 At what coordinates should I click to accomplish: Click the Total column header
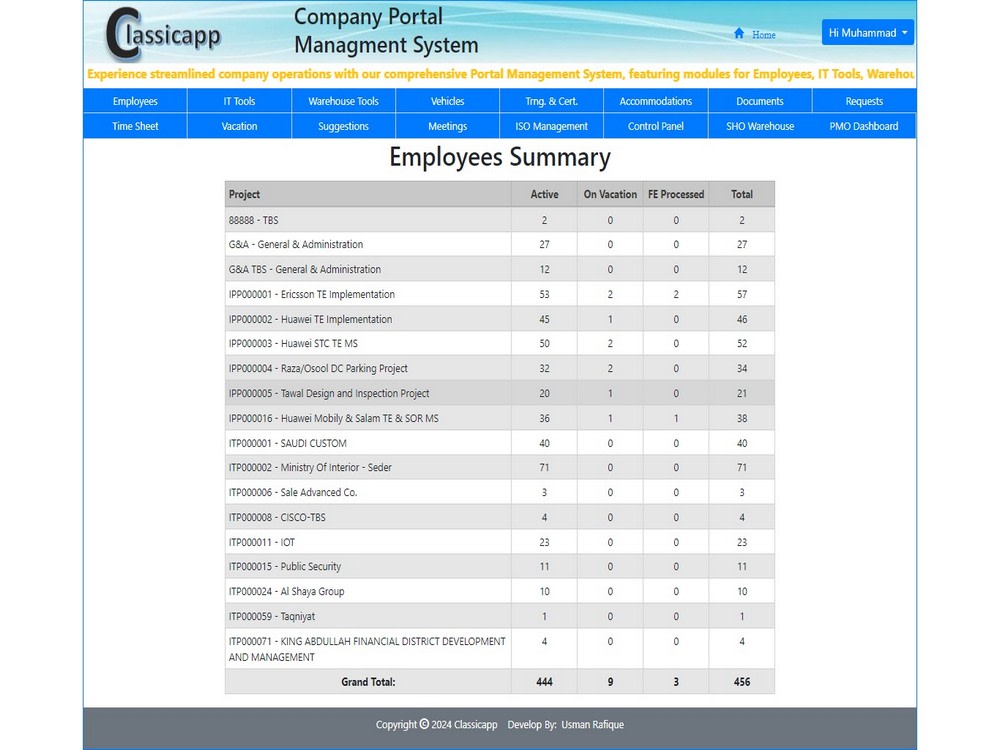tap(742, 194)
